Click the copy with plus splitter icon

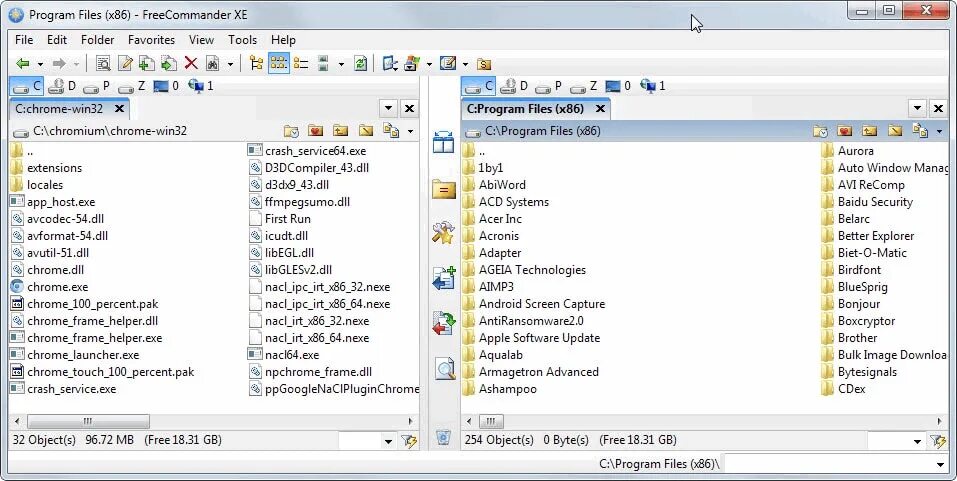click(444, 278)
